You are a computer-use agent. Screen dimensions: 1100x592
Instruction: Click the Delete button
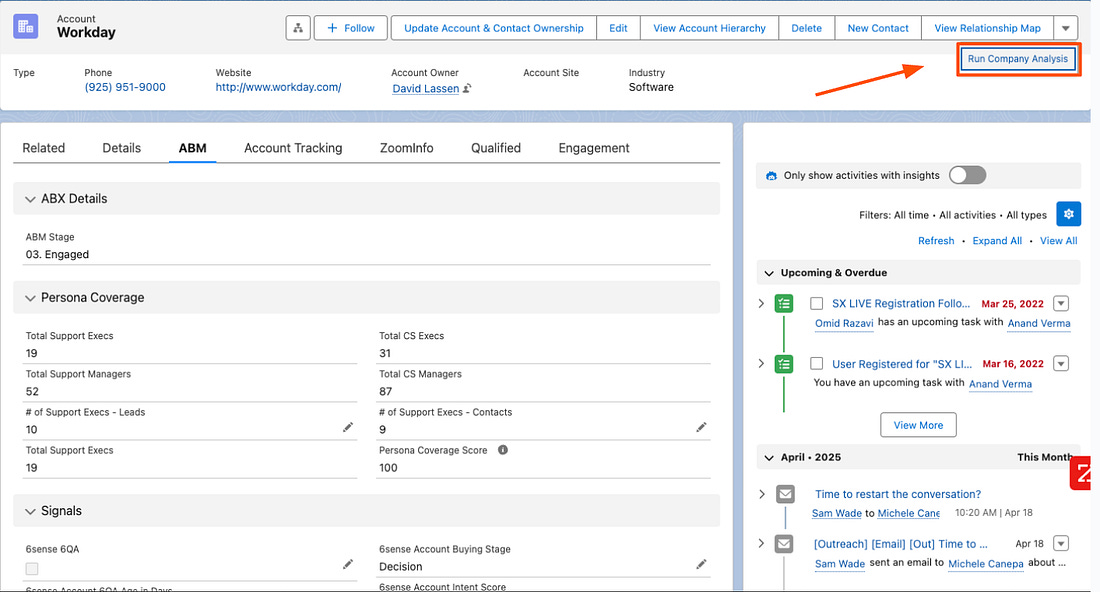[x=806, y=28]
